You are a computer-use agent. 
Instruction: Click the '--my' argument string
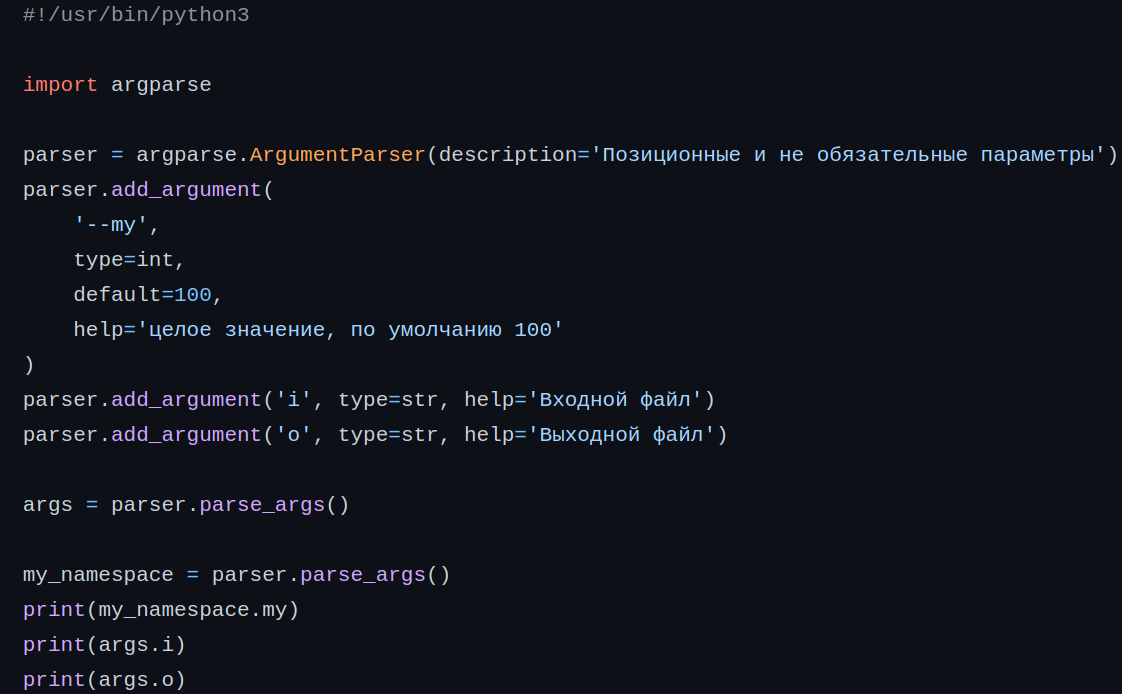(110, 225)
